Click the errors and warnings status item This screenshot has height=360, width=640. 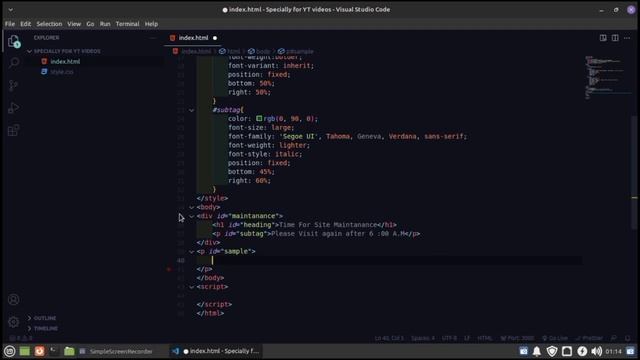(x=20, y=338)
